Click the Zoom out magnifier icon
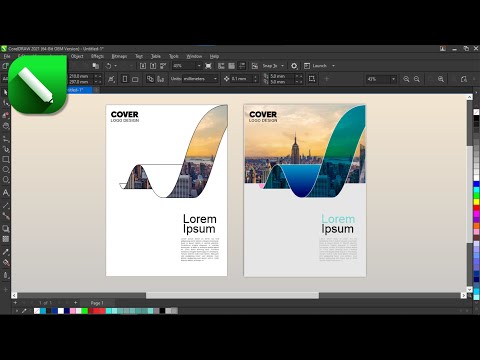Image resolution: width=480 pixels, height=360 pixels. pyautogui.click(x=417, y=79)
